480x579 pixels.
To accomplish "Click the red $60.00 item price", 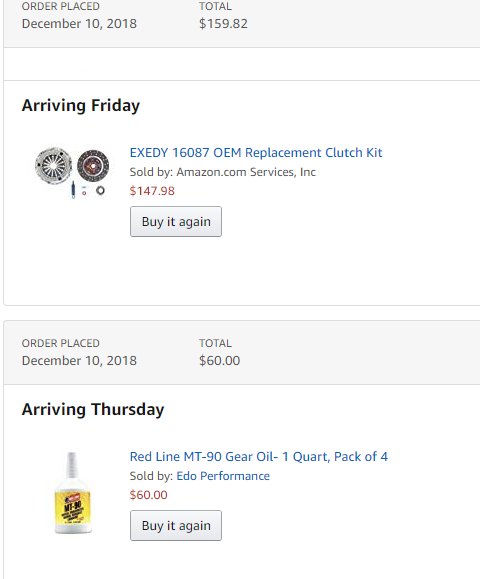I will 148,495.
